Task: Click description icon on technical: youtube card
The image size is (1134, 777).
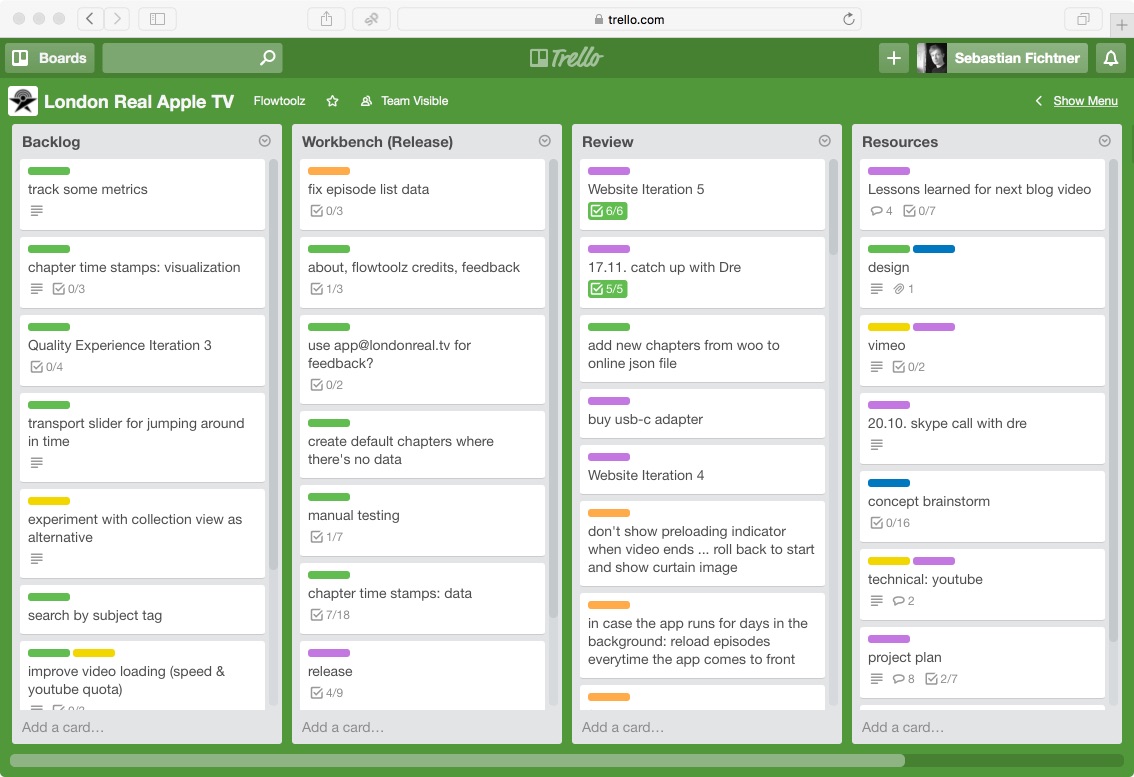Action: [877, 601]
